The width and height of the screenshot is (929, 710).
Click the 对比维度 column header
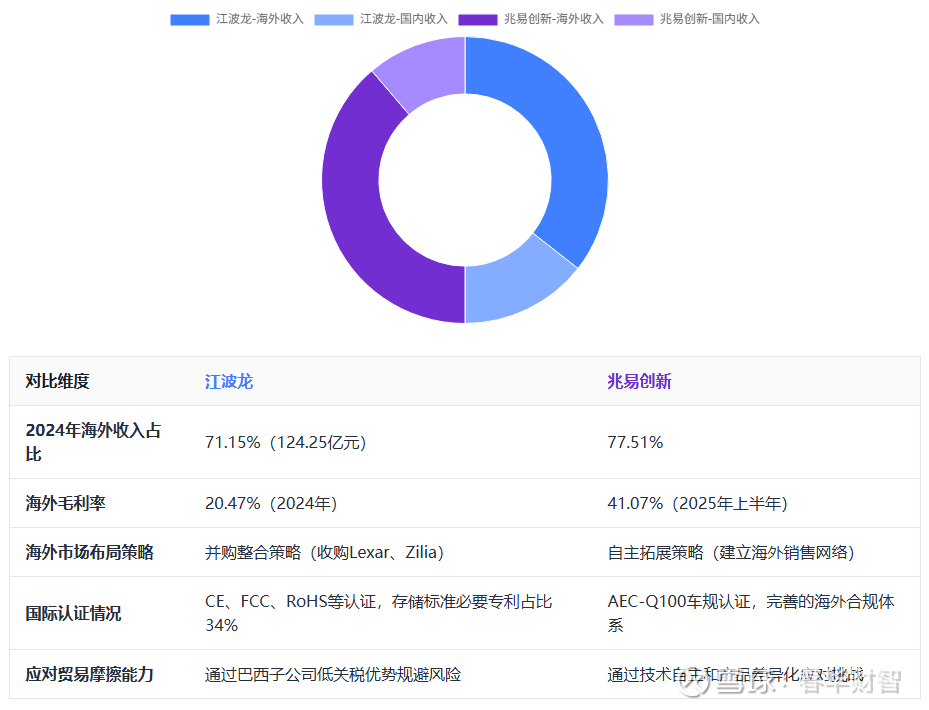coord(57,381)
